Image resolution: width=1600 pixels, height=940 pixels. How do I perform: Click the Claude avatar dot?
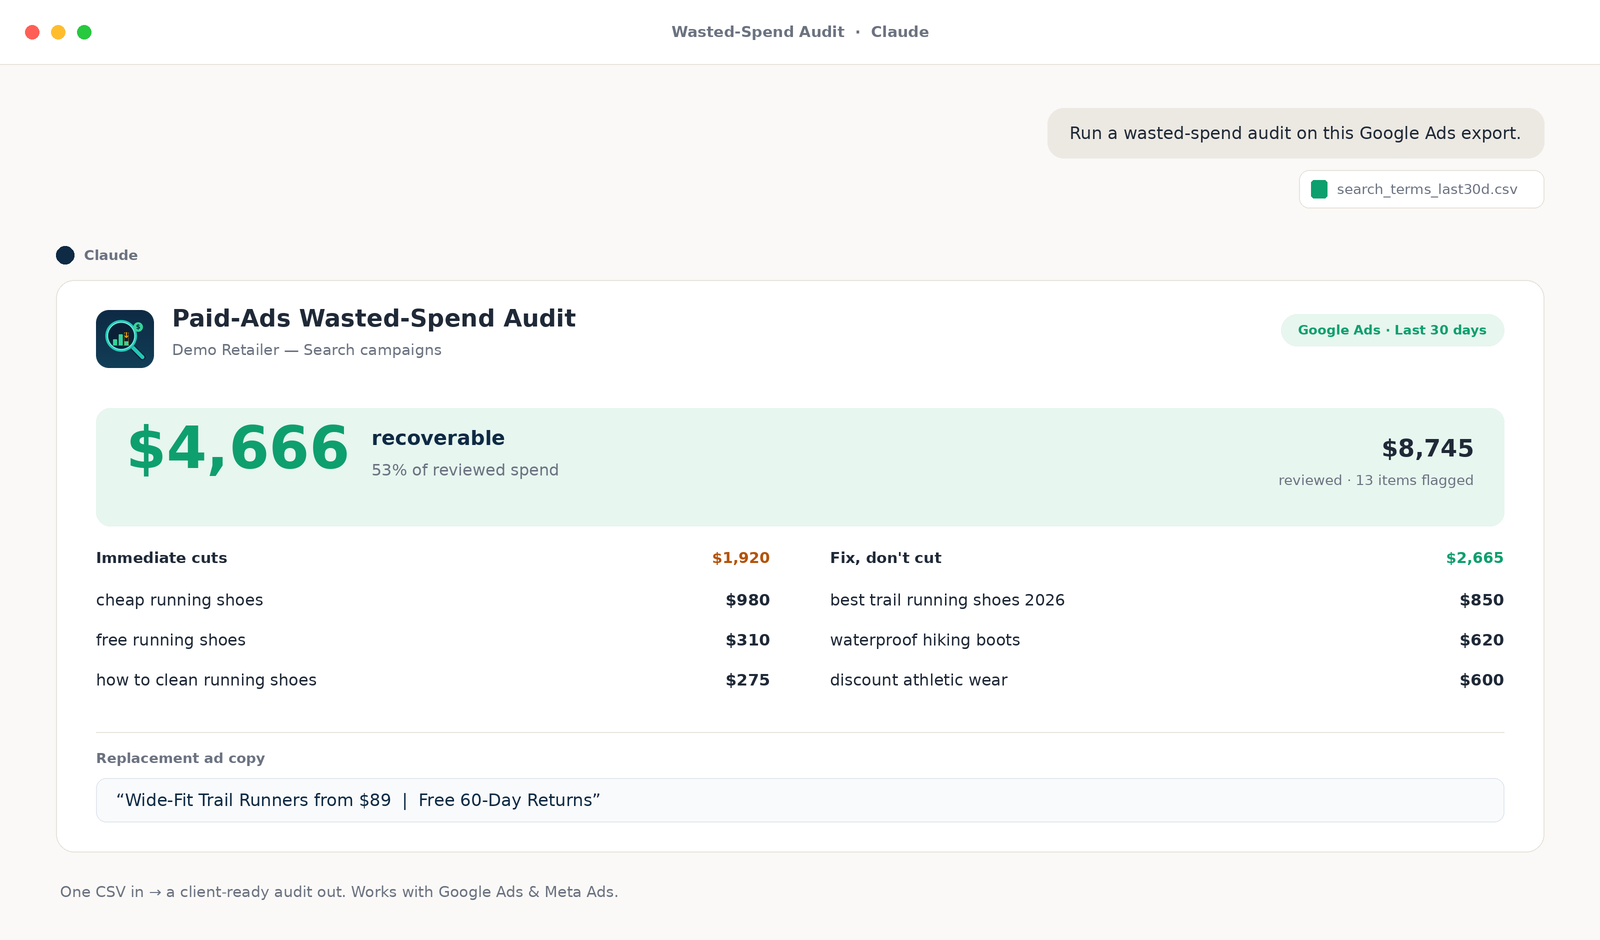tap(65, 255)
